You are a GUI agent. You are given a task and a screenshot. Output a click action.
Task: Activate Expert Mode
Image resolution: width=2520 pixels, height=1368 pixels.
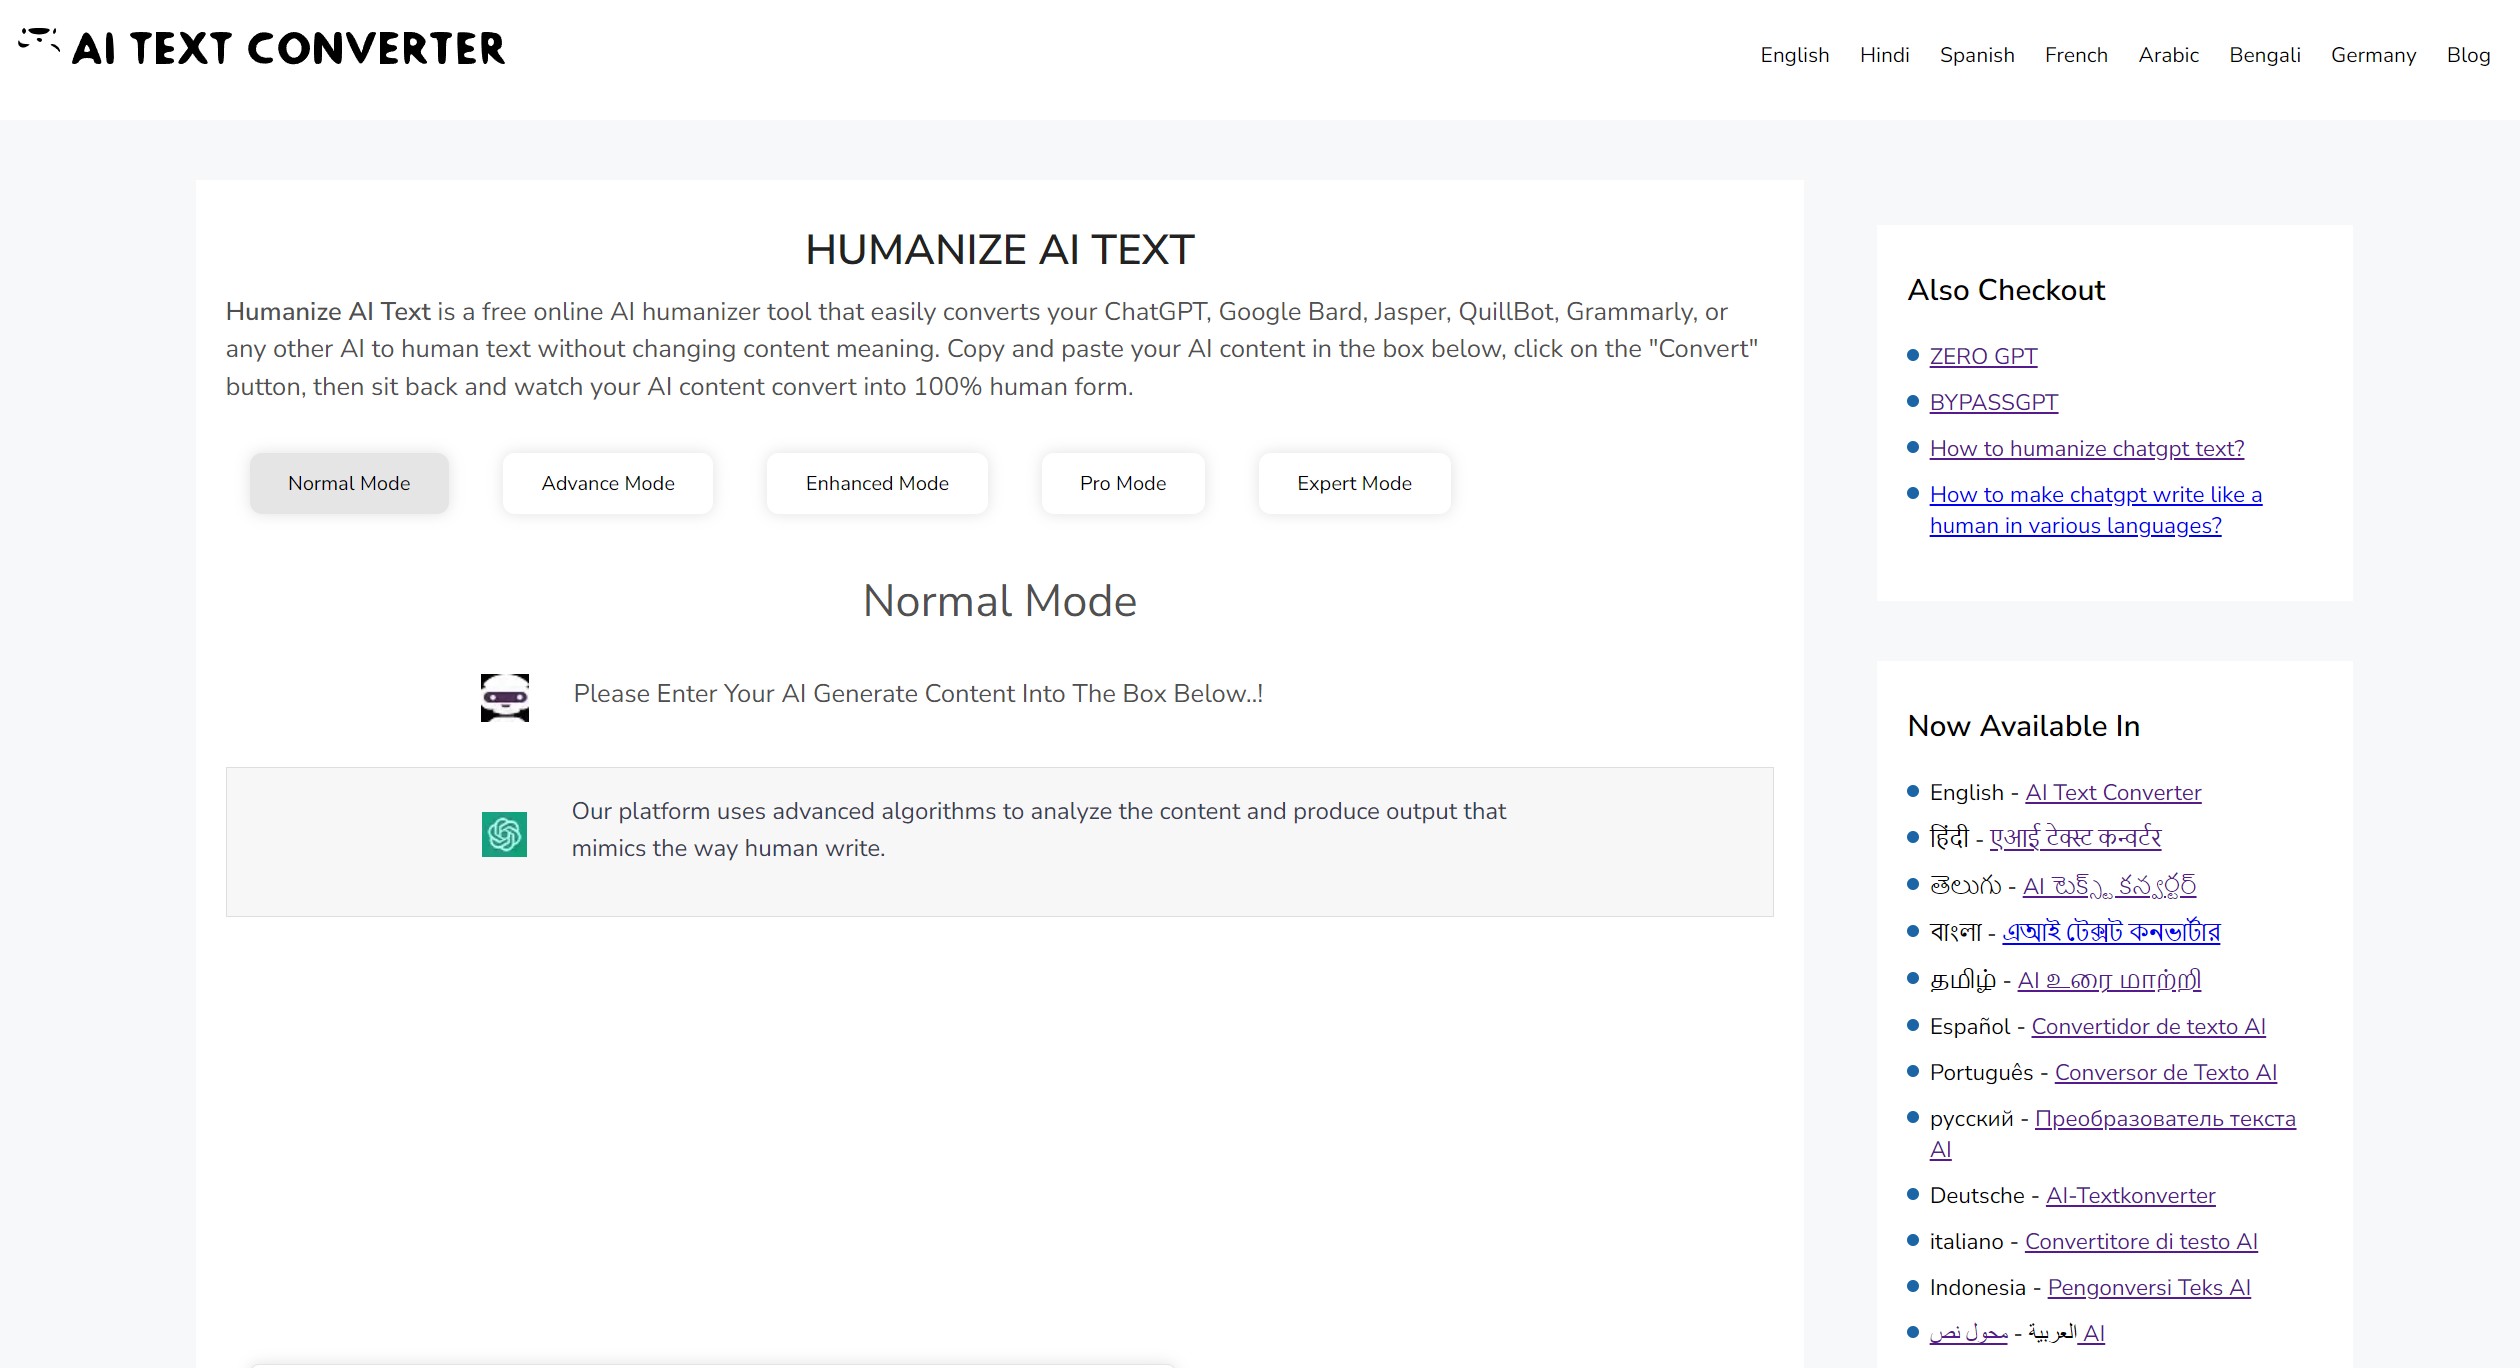1354,483
